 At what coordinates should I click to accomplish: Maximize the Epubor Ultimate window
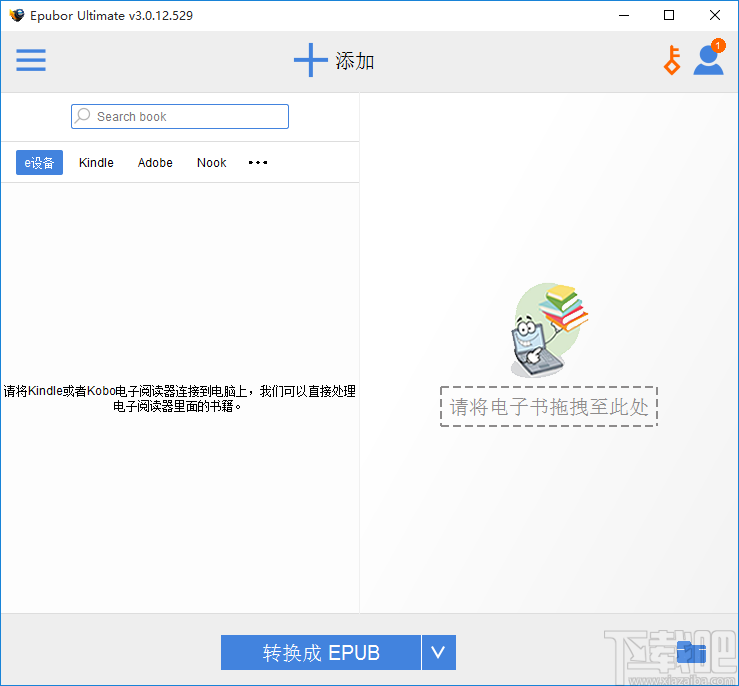pos(669,15)
